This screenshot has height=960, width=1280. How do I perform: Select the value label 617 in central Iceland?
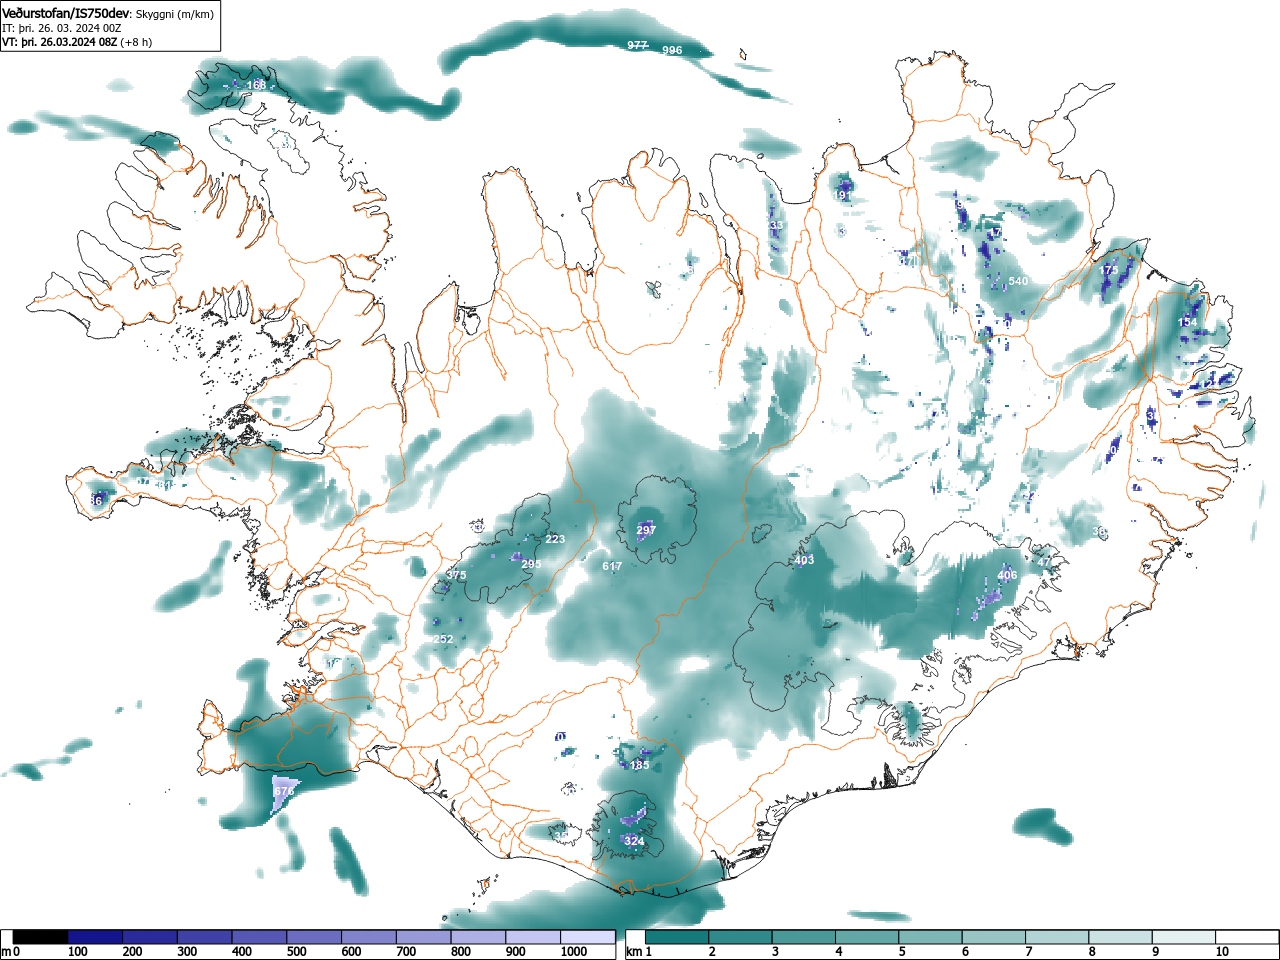tap(612, 566)
